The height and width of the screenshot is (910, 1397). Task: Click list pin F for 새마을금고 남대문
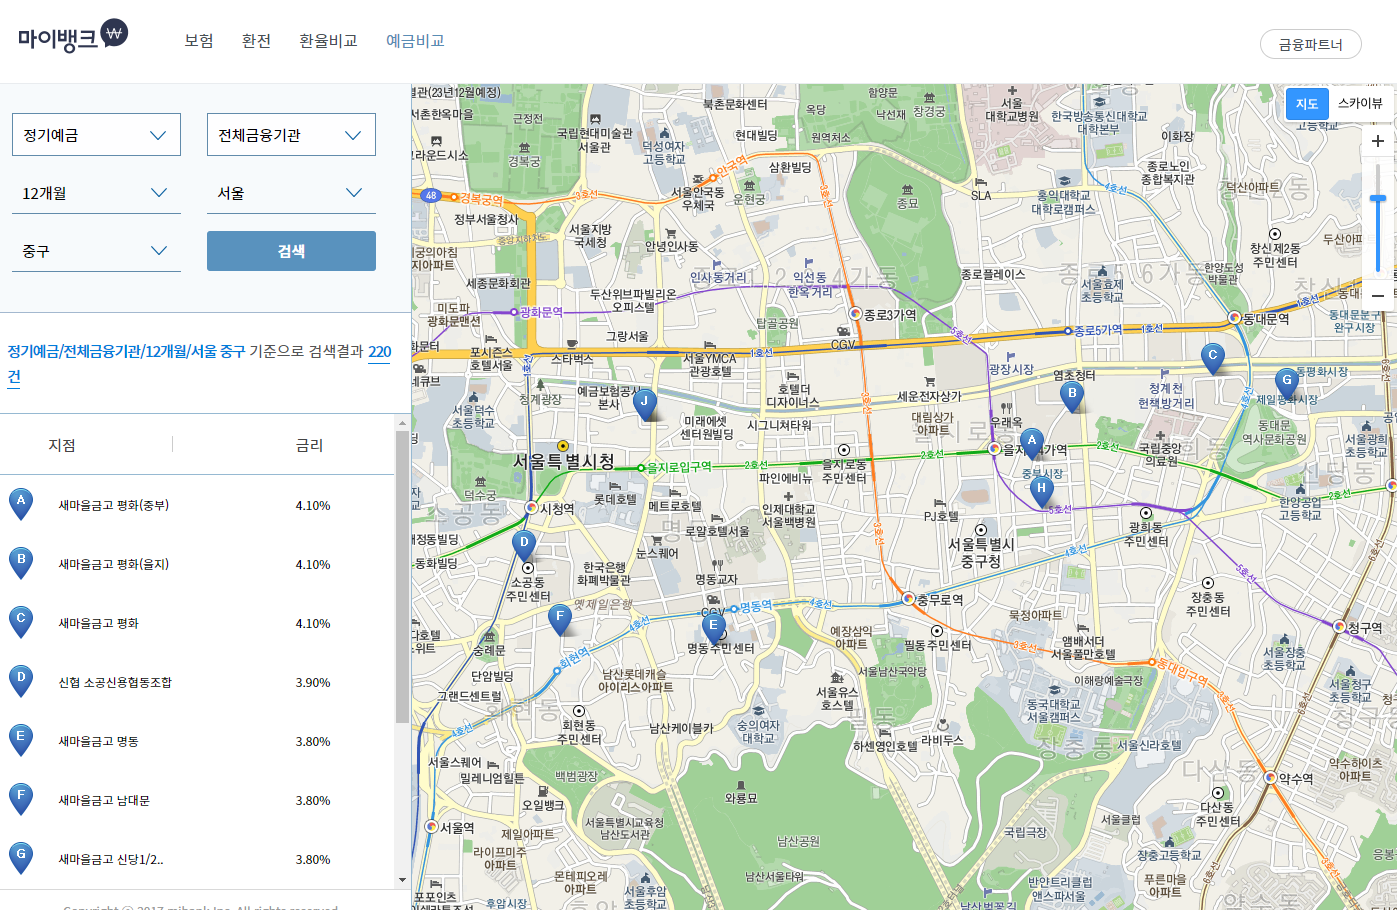click(x=20, y=799)
